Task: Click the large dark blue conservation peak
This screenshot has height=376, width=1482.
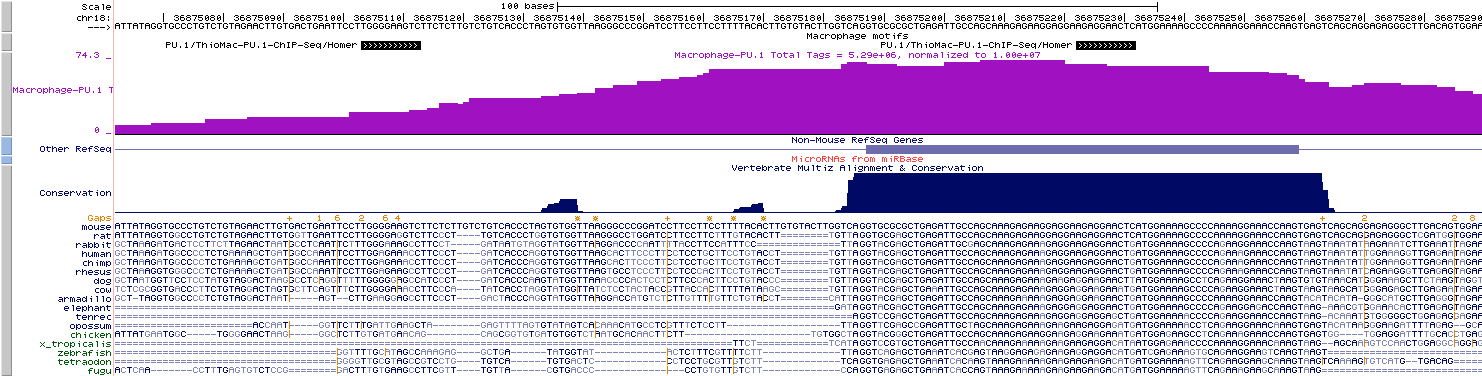Action: 1086,192
